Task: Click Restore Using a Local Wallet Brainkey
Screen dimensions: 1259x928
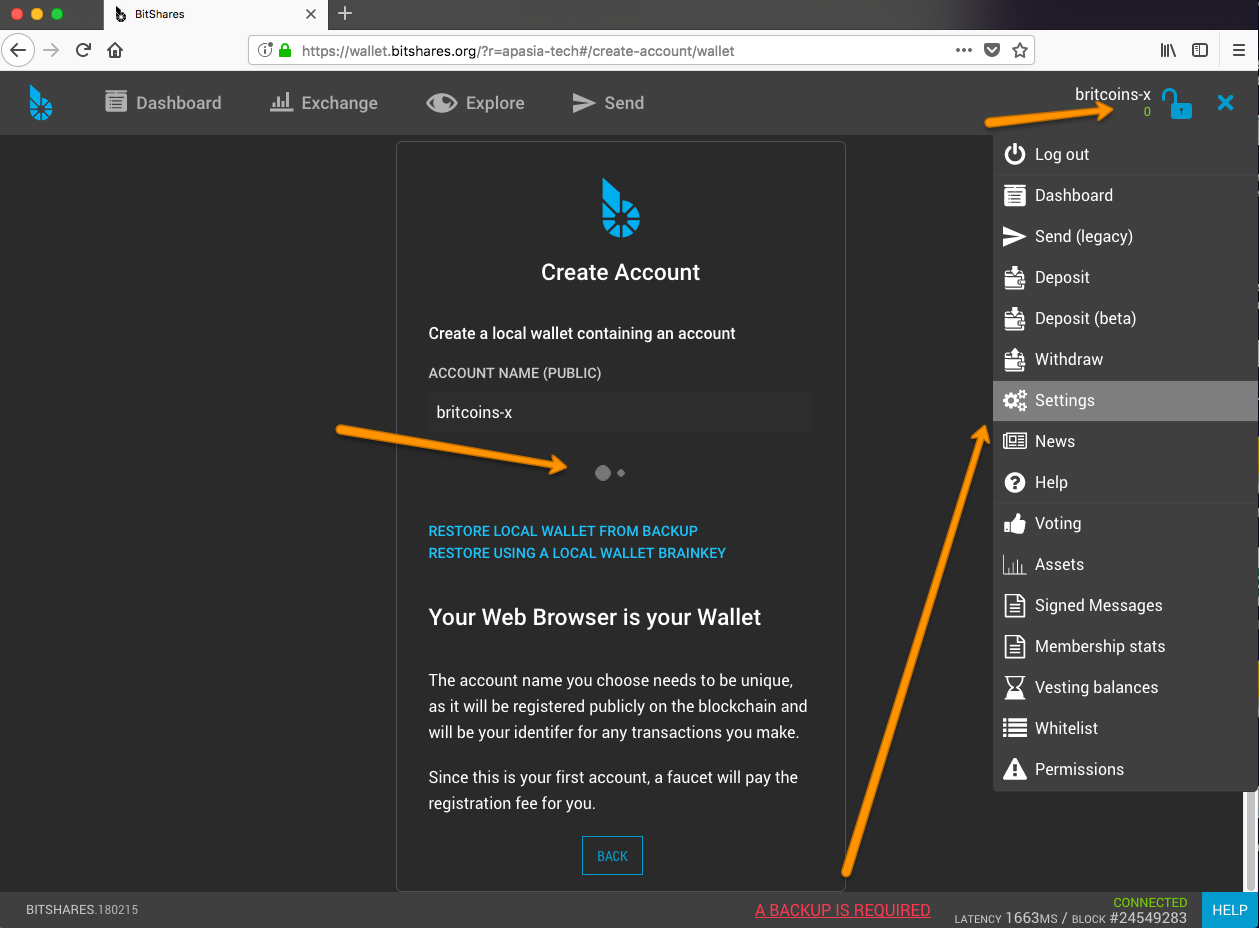Action: [577, 553]
